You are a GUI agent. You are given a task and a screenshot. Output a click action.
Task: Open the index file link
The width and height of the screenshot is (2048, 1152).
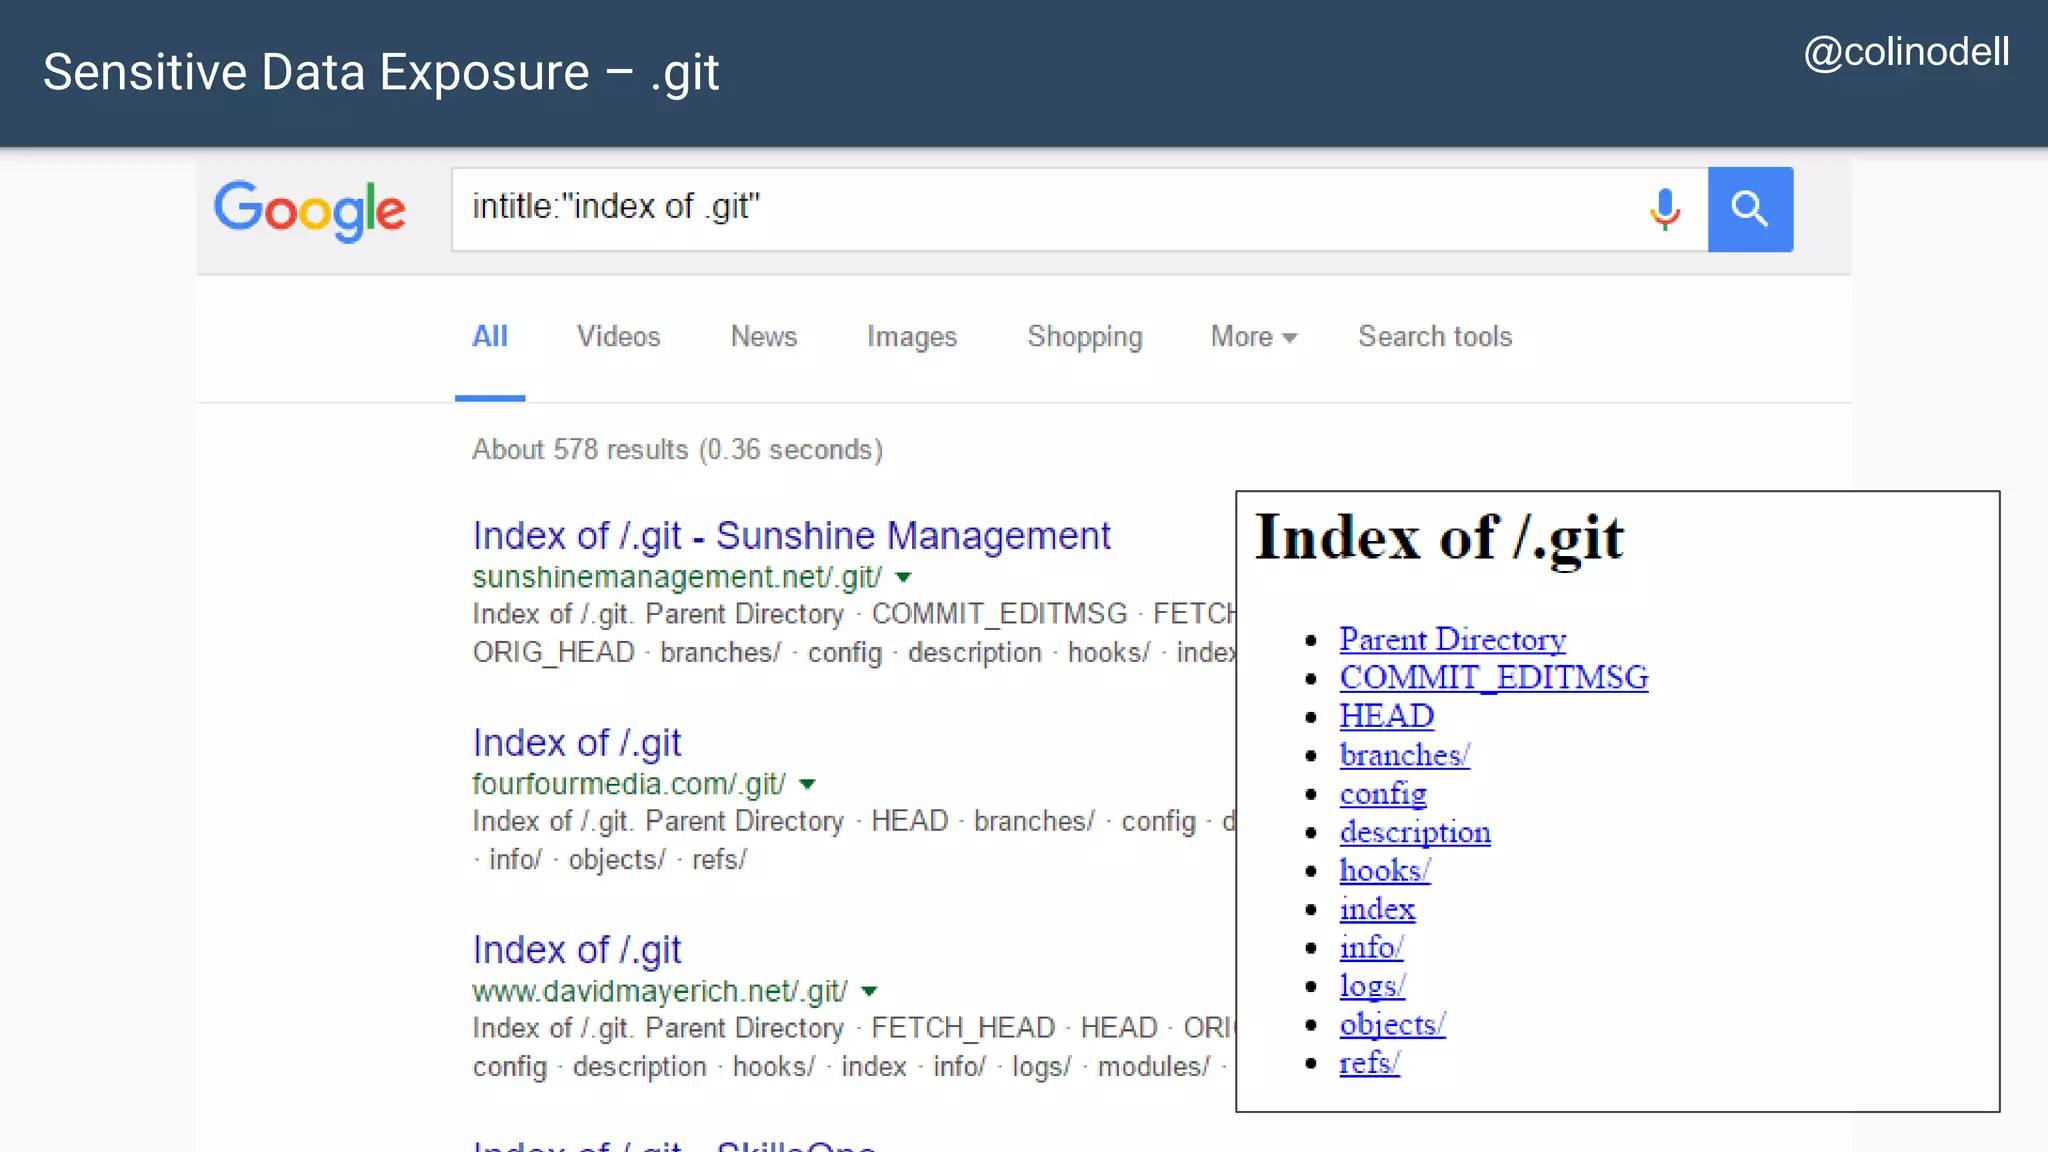point(1377,909)
